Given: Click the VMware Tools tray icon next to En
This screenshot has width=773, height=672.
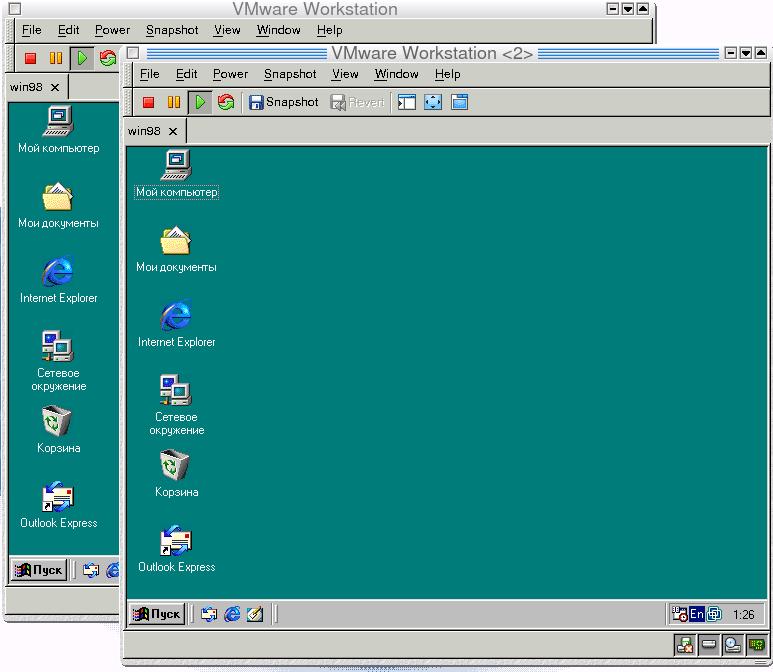Looking at the screenshot, I should tap(714, 614).
